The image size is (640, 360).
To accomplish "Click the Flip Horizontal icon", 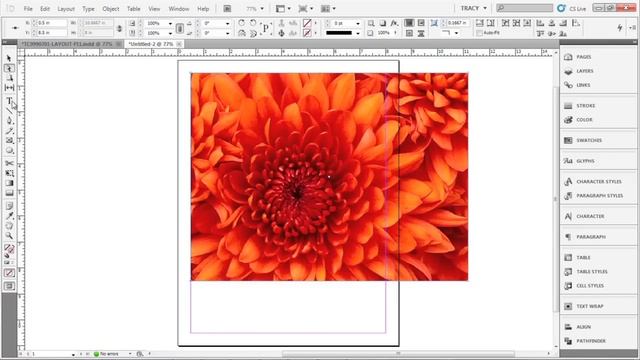I will (x=242, y=33).
